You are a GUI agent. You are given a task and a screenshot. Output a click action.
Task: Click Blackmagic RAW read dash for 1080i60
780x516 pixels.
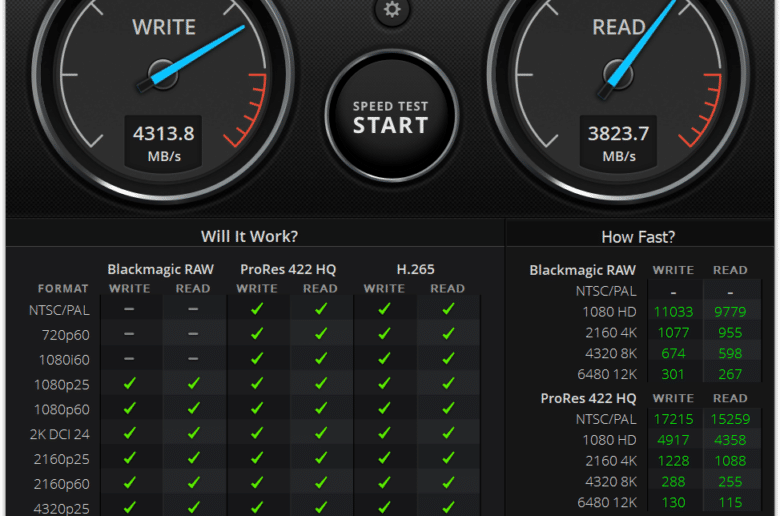(193, 358)
